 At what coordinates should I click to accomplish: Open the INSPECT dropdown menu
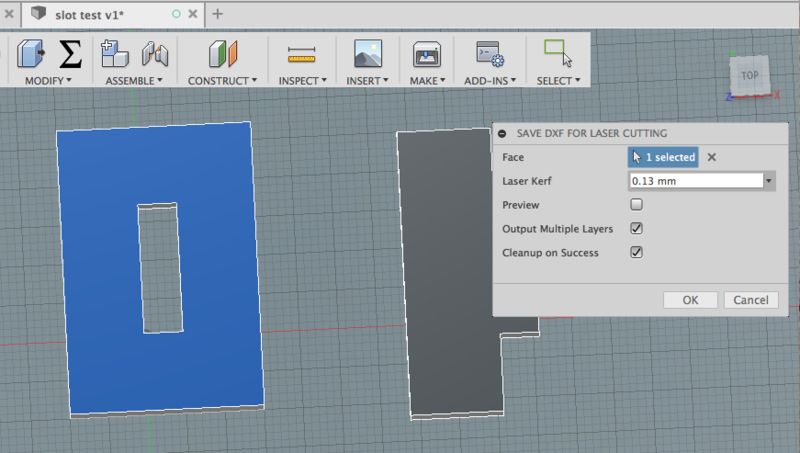pos(303,81)
